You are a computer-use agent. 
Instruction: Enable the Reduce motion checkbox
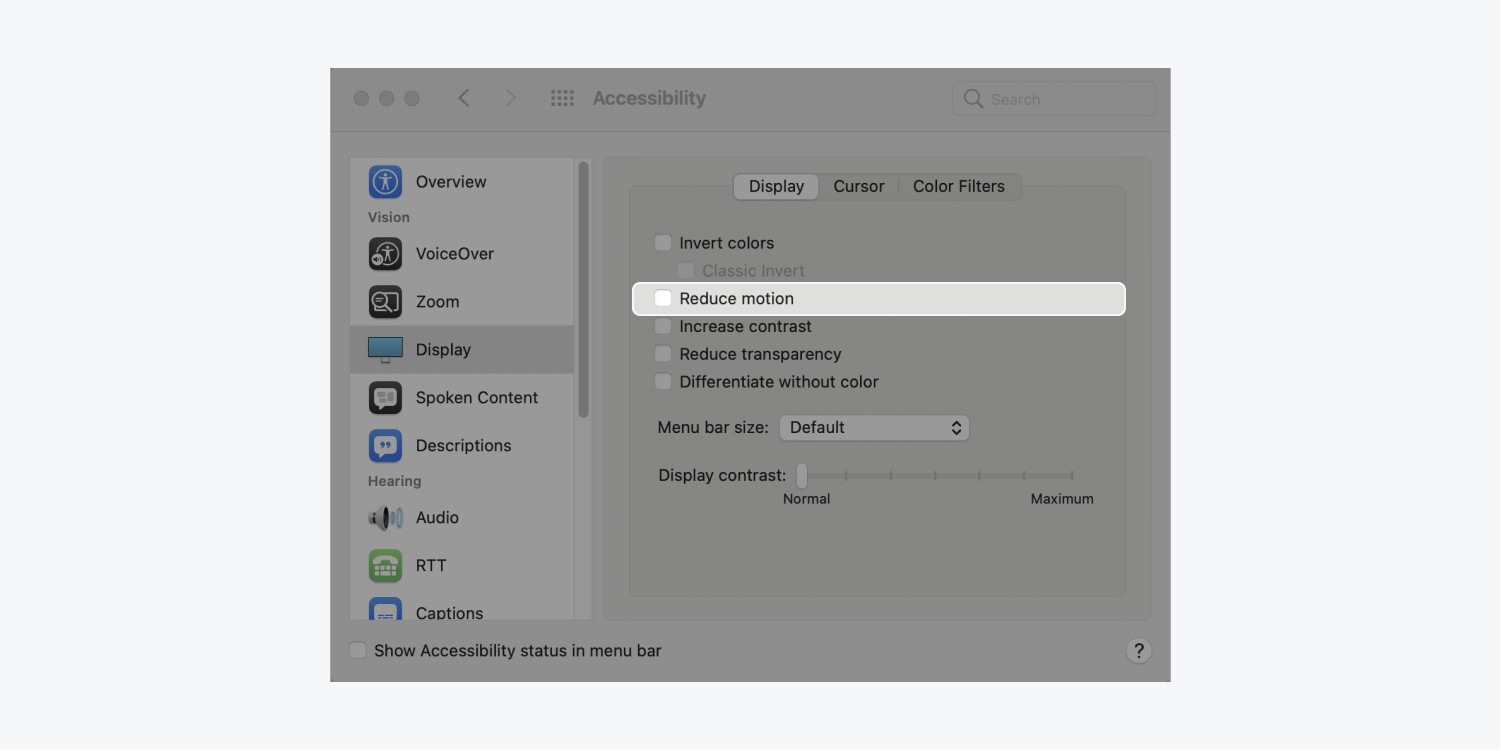663,299
